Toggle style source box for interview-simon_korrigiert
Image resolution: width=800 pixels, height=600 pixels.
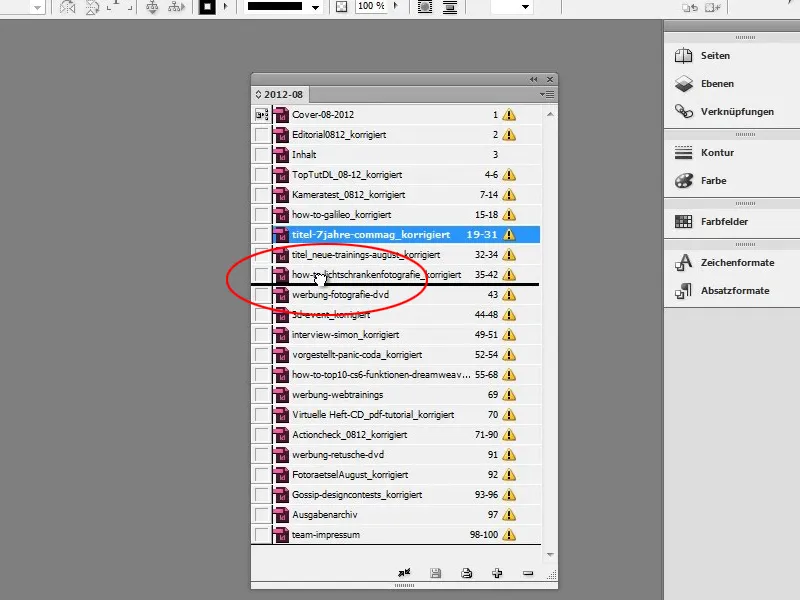262,335
